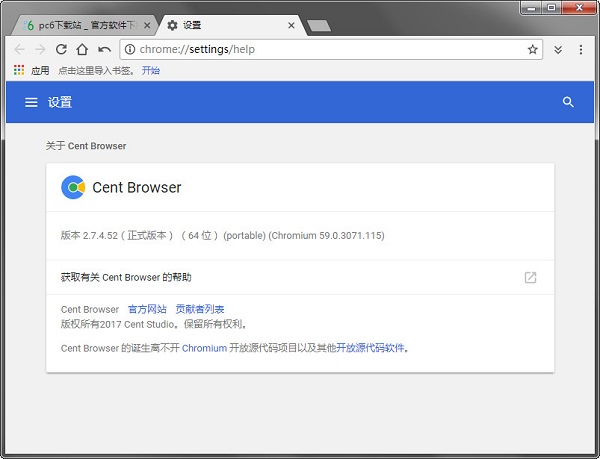
Task: Go to the home page icon
Action: [82, 49]
